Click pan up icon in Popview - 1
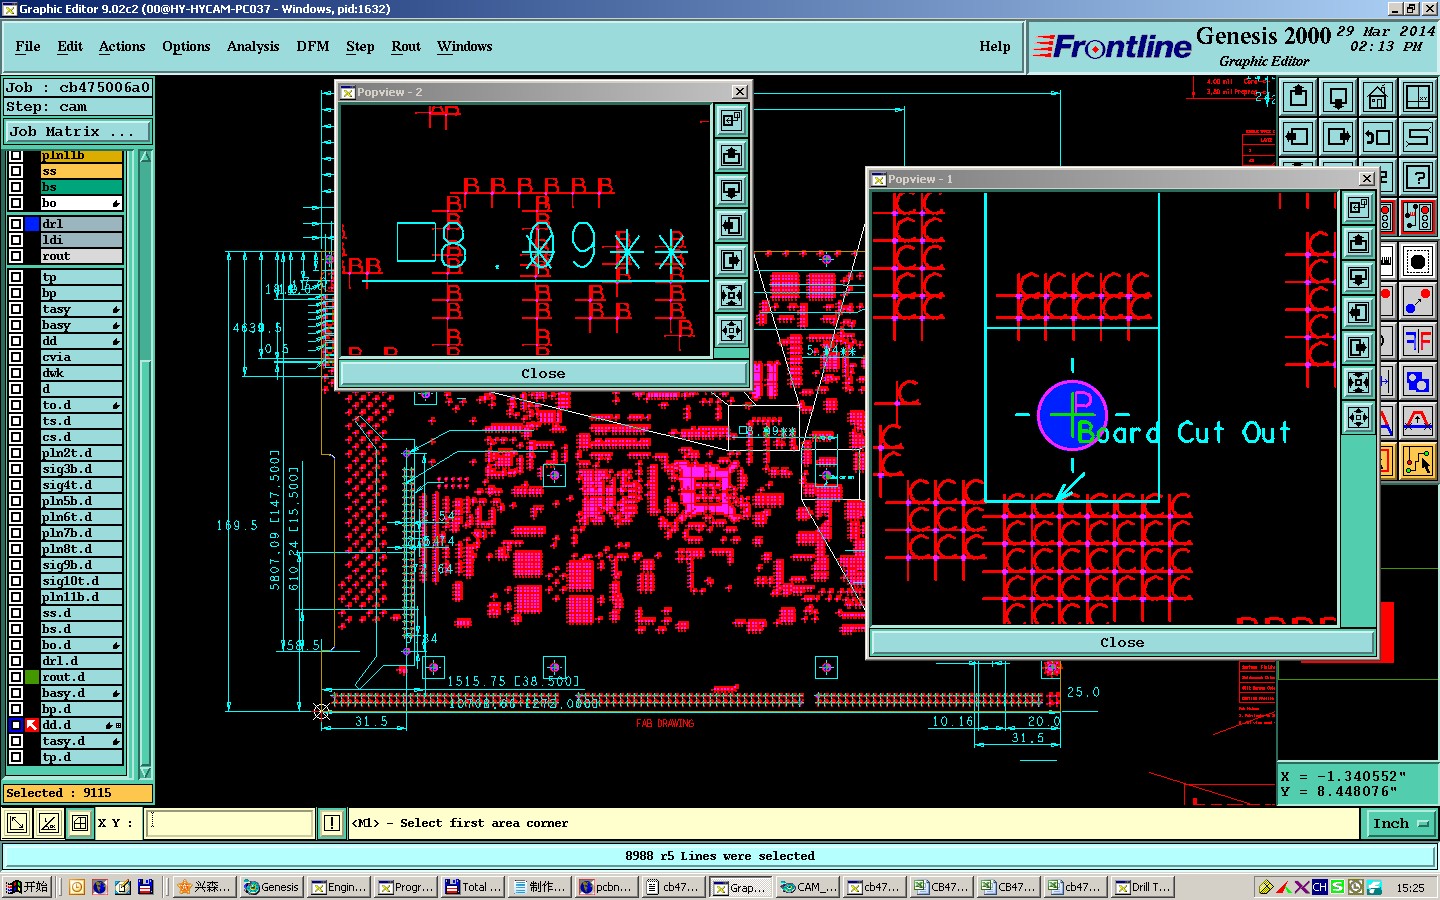The width and height of the screenshot is (1440, 900). point(1358,242)
